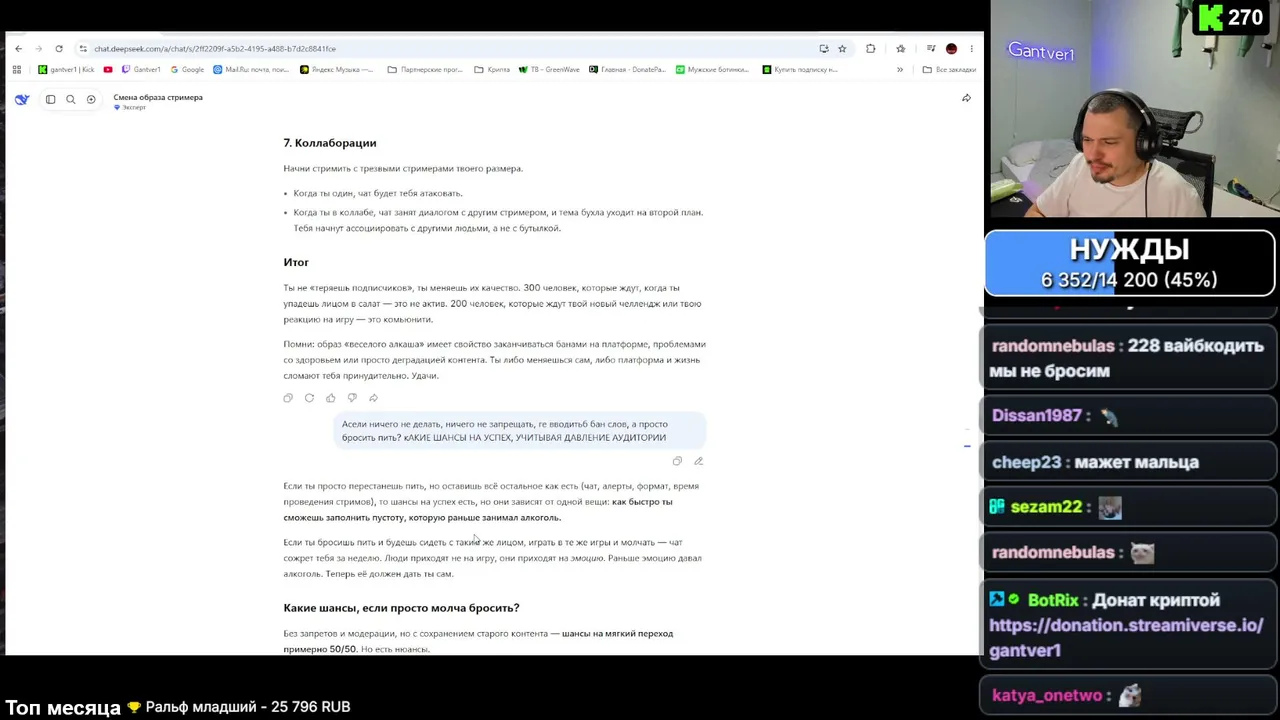Open the bookmarks star button in toolbar

[x=900, y=48]
